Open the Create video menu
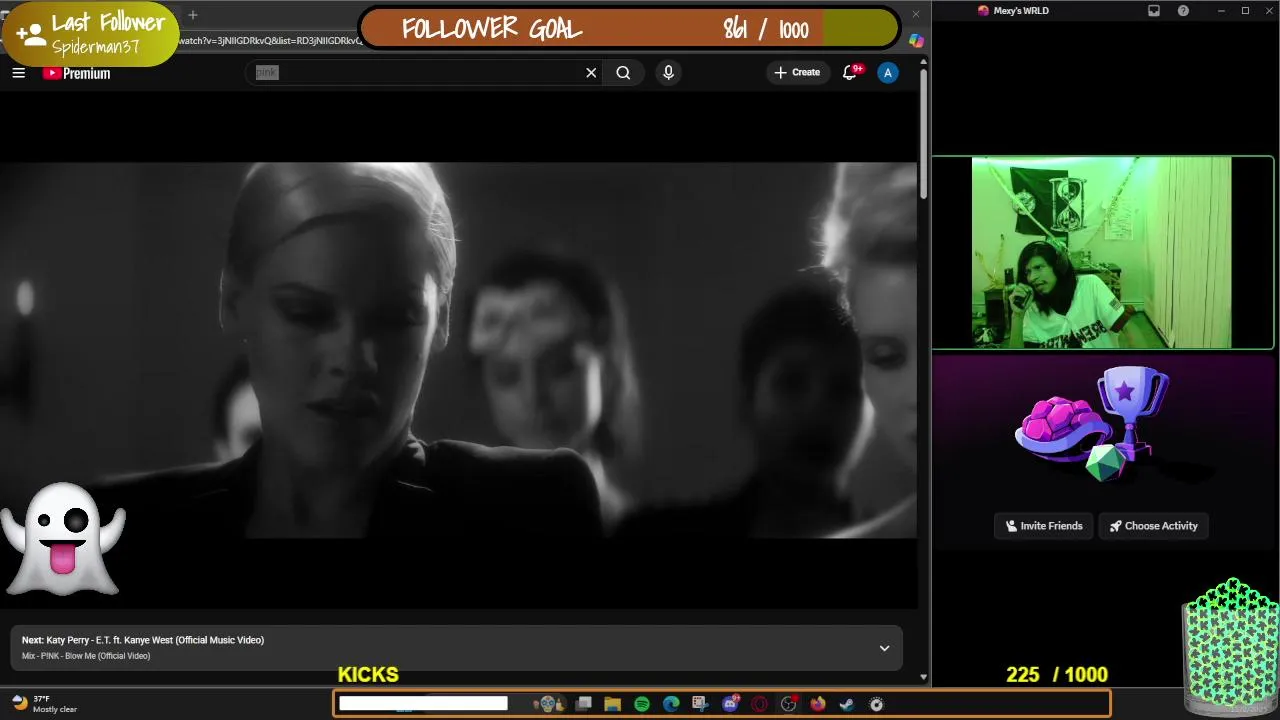 click(797, 72)
